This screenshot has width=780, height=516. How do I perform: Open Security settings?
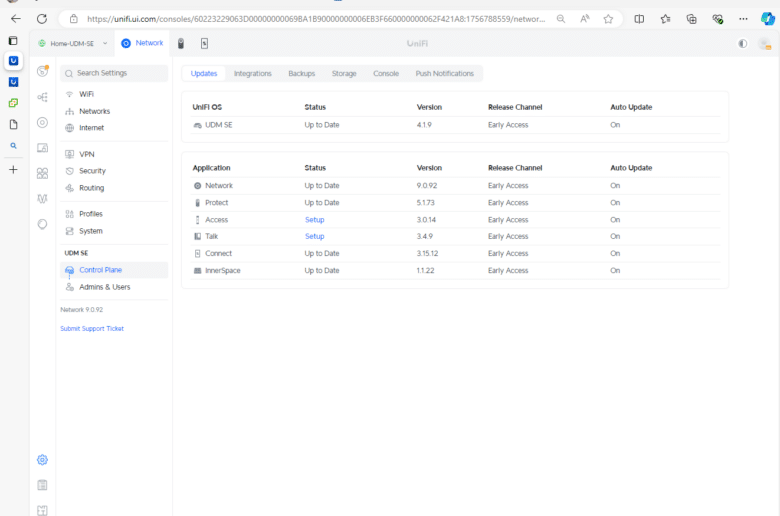click(93, 171)
